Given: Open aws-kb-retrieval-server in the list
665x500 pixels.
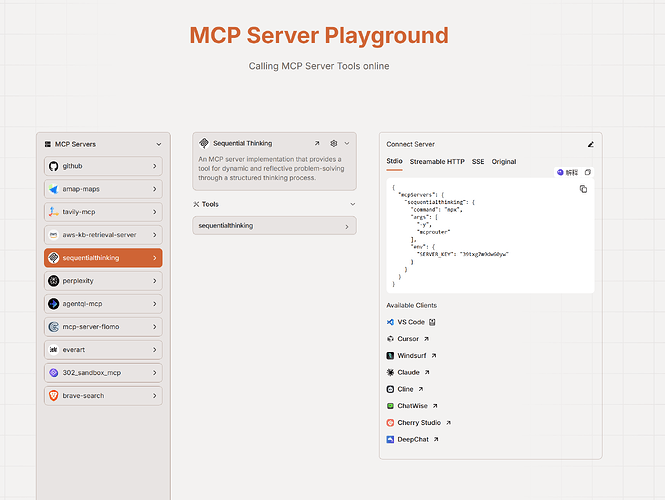Looking at the screenshot, I should tap(103, 235).
